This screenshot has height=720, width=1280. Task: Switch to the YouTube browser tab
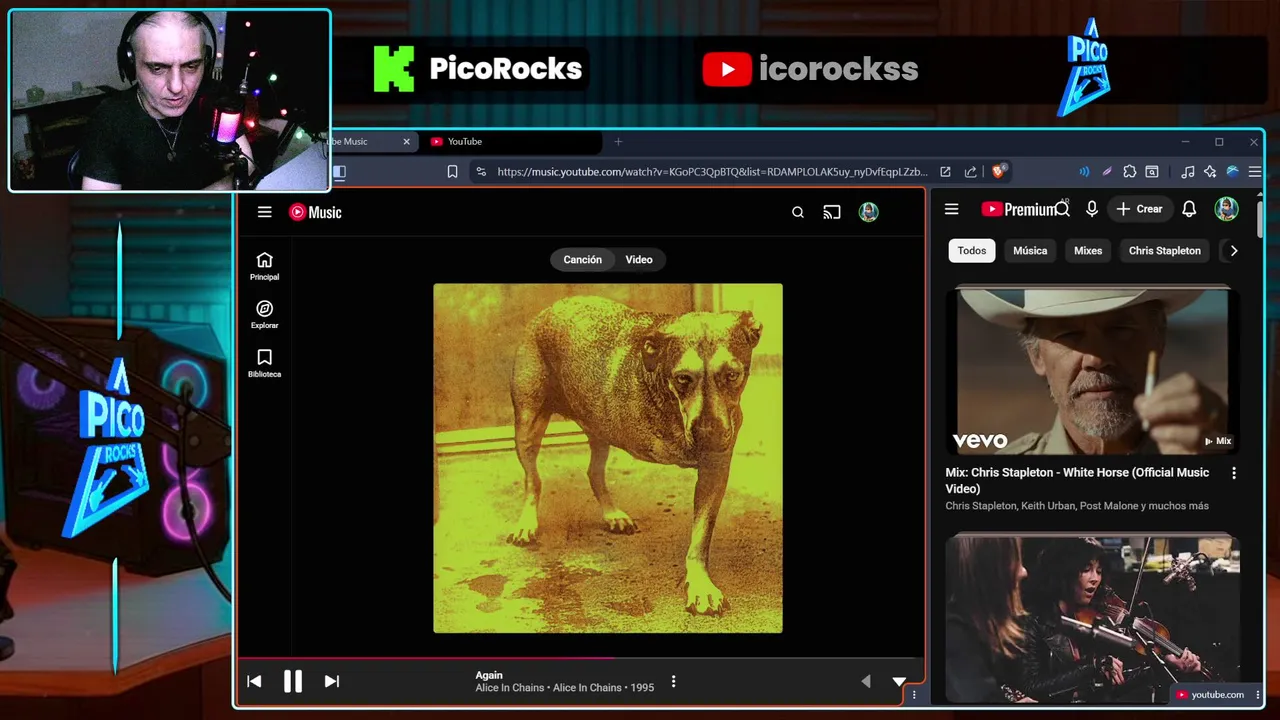[x=510, y=142]
